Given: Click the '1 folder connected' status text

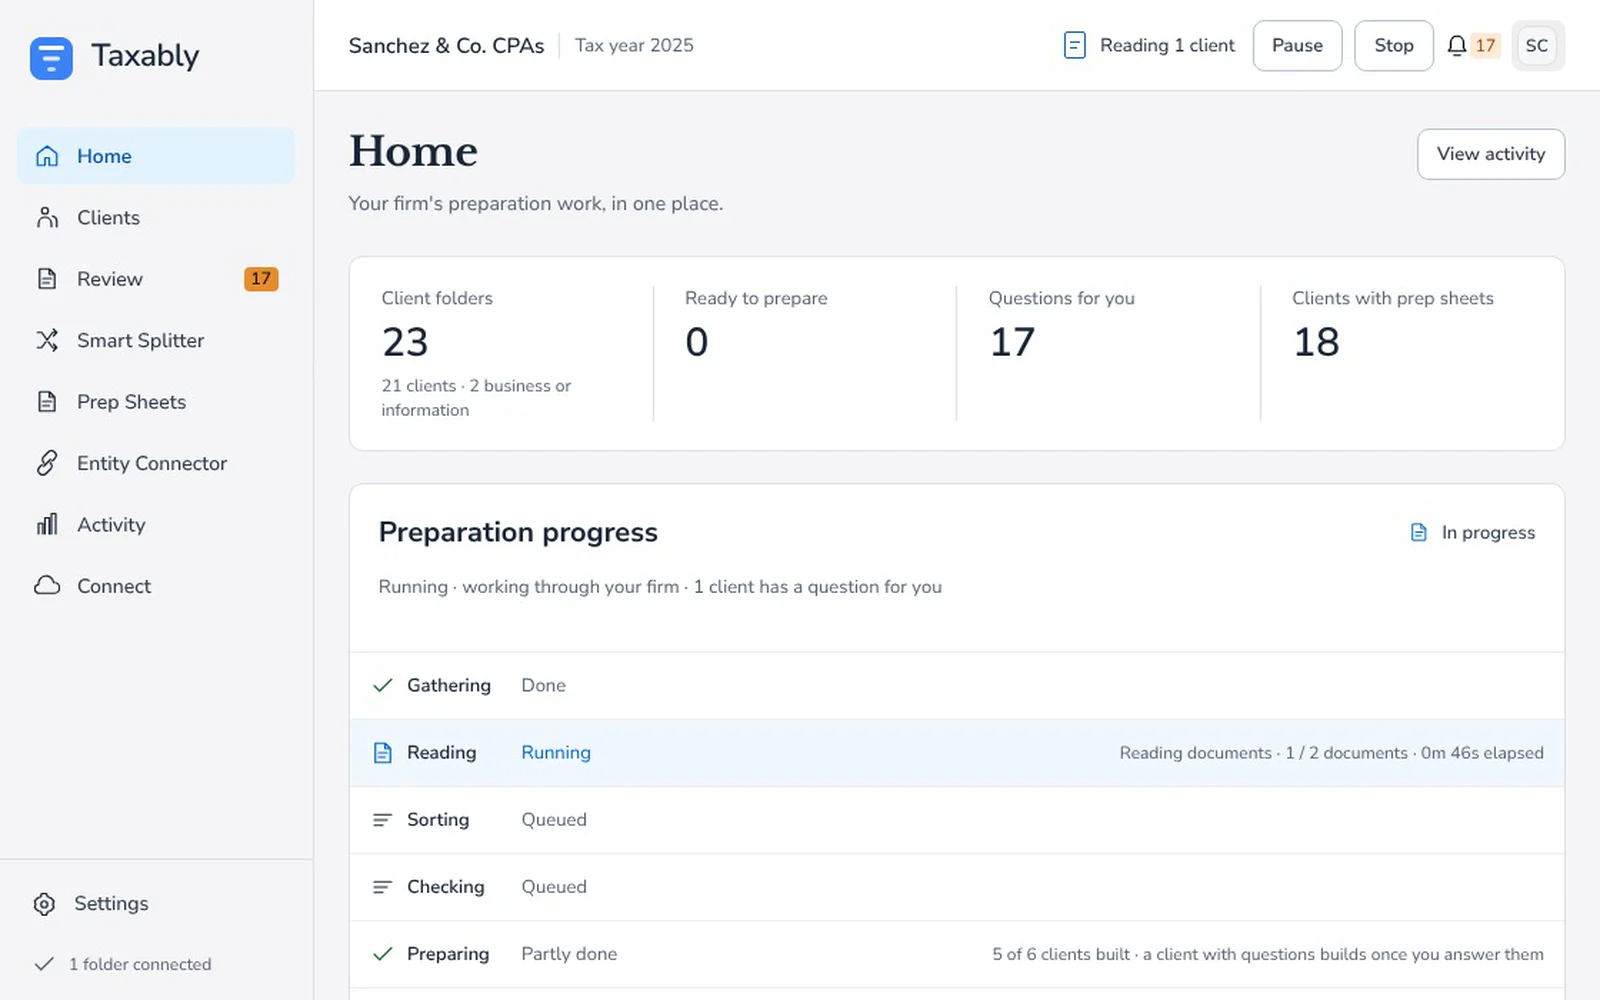Looking at the screenshot, I should click(140, 964).
